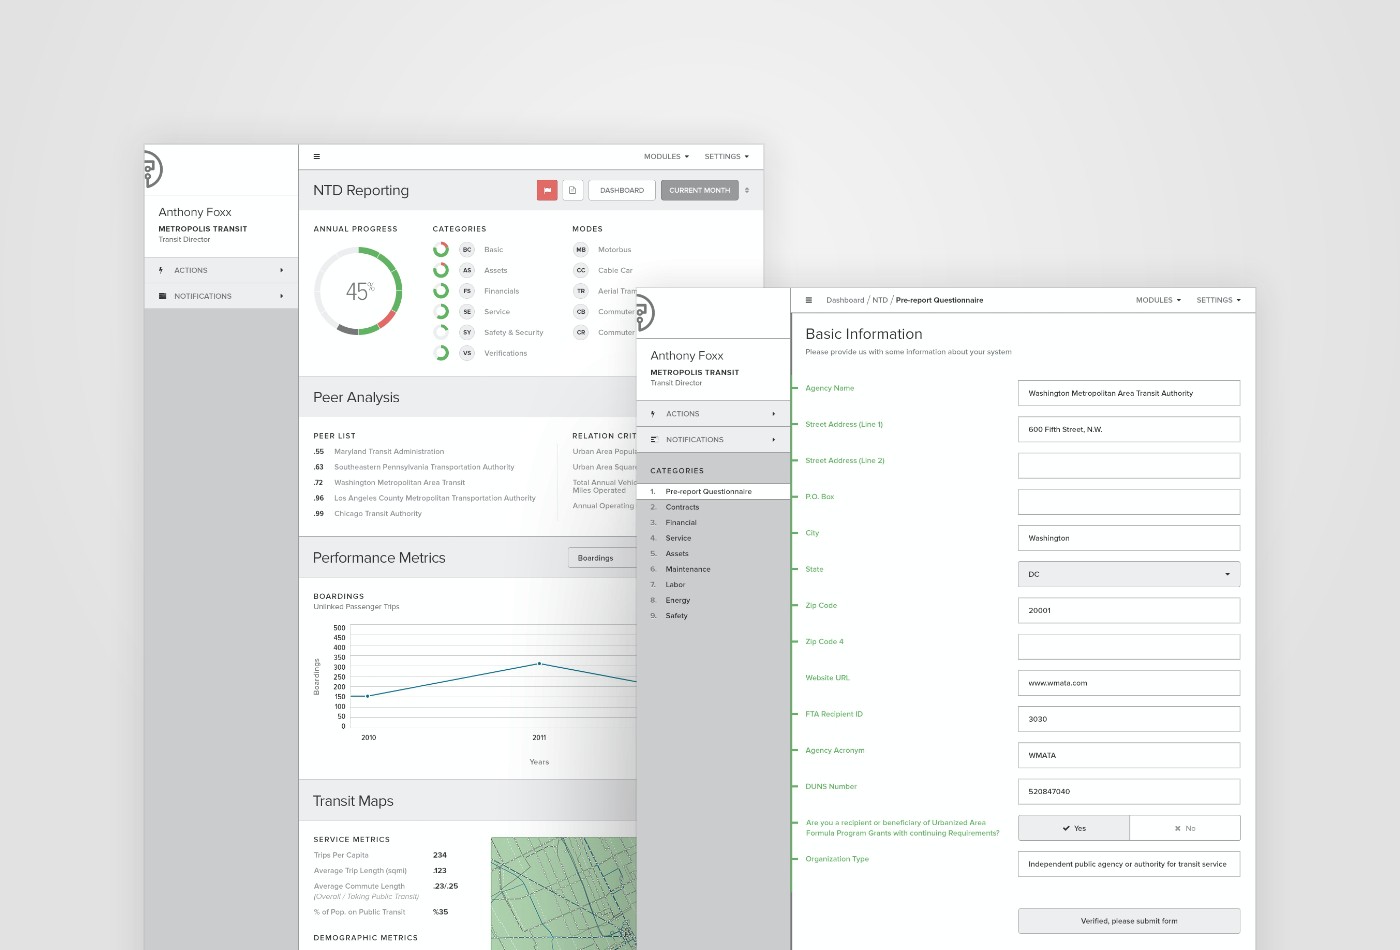Click the Current Month button
This screenshot has width=1400, height=950.
(x=700, y=190)
